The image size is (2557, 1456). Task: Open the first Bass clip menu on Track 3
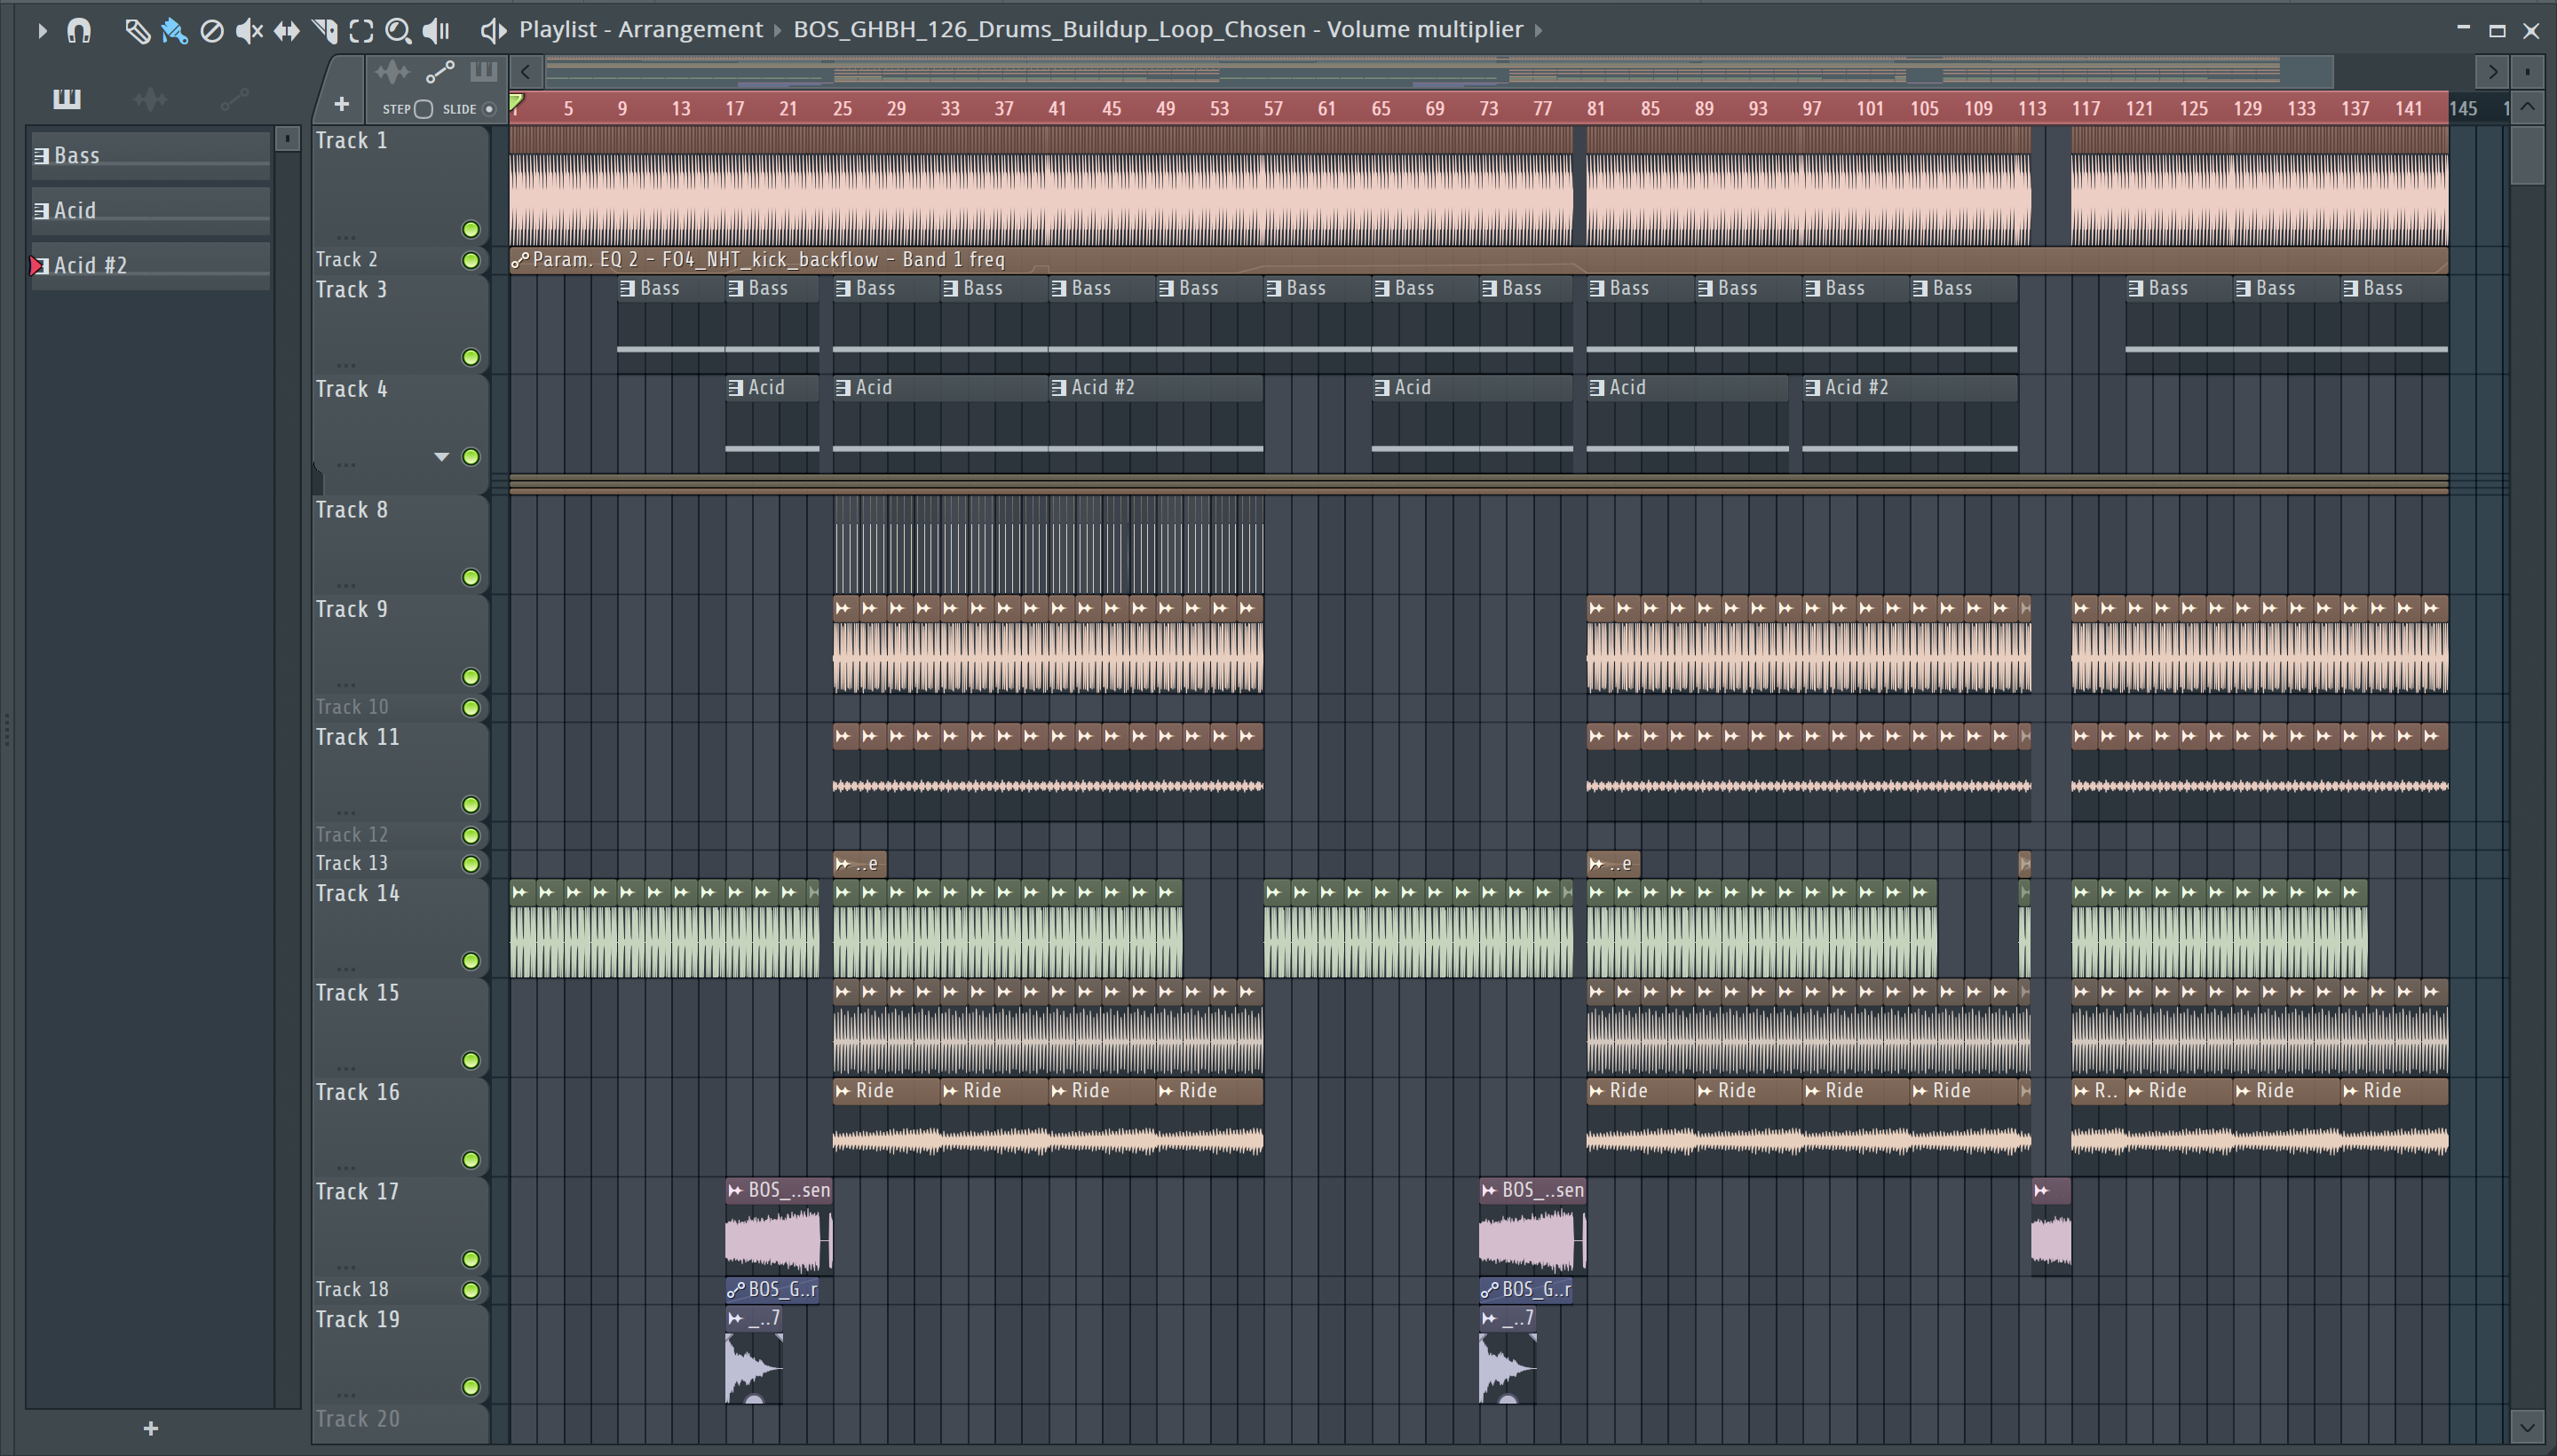(x=627, y=288)
